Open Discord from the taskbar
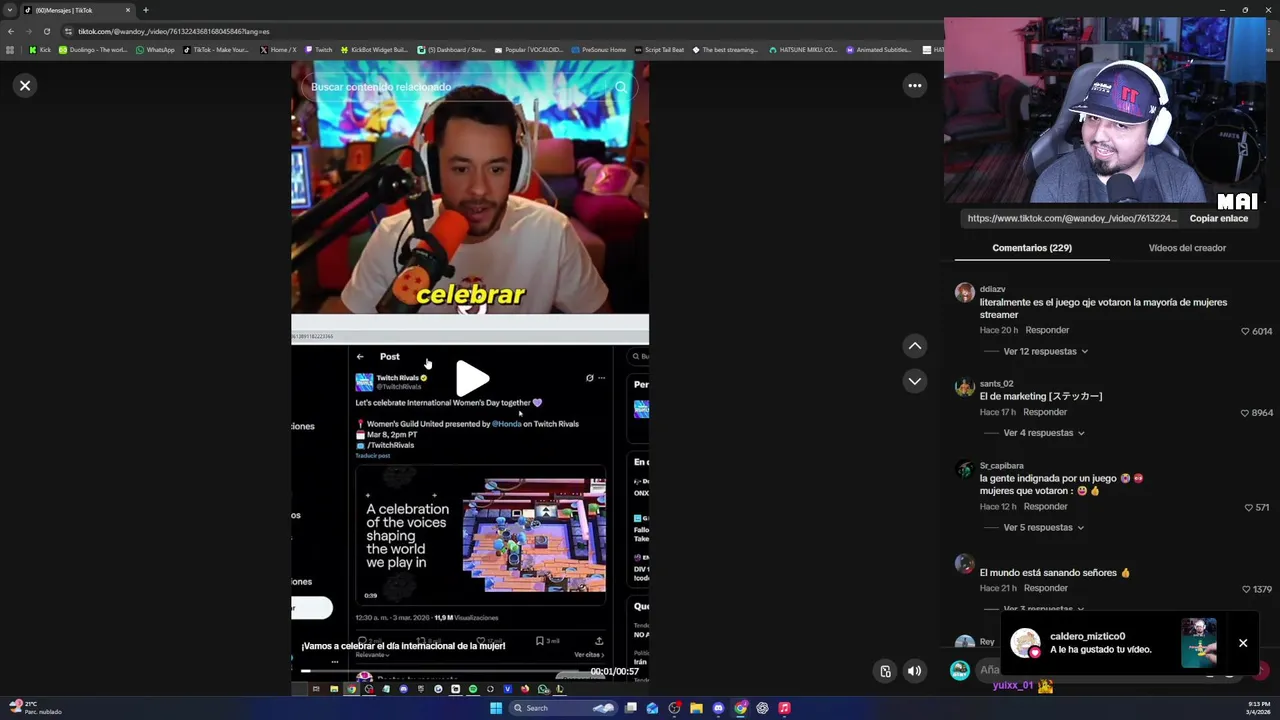Viewport: 1280px width, 720px height. pyautogui.click(x=718, y=708)
